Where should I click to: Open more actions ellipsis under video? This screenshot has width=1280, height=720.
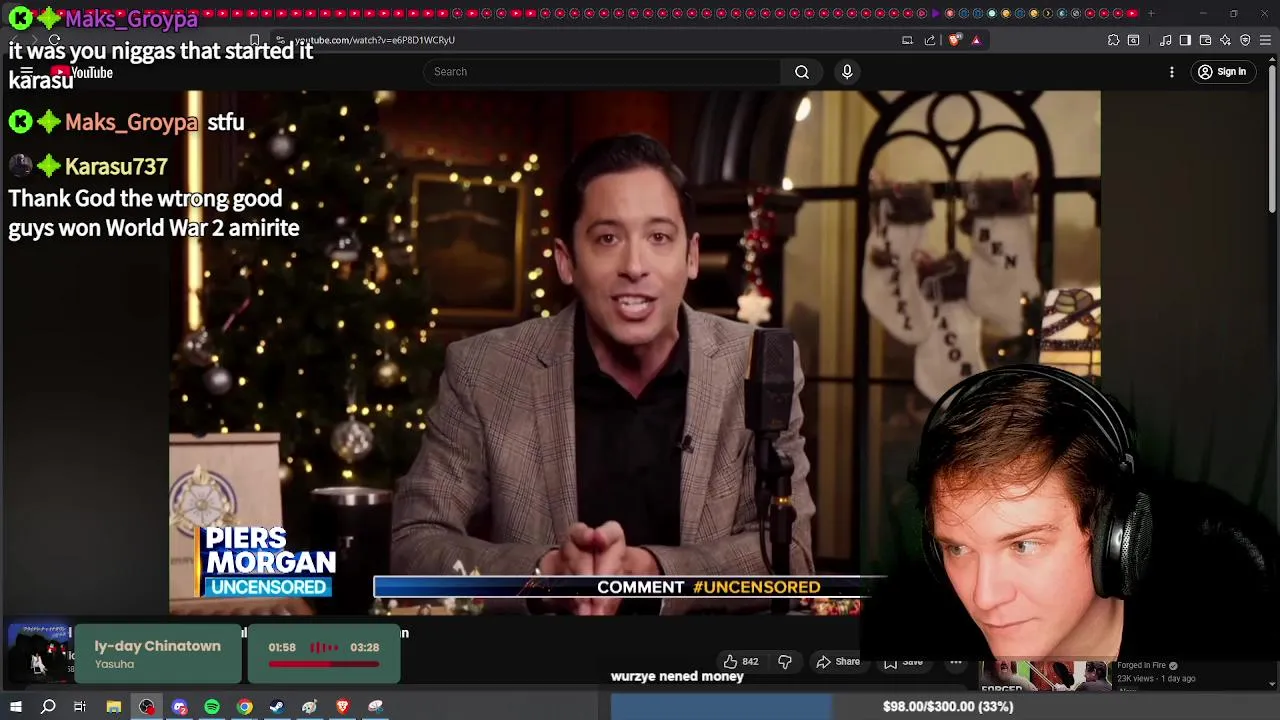(956, 662)
